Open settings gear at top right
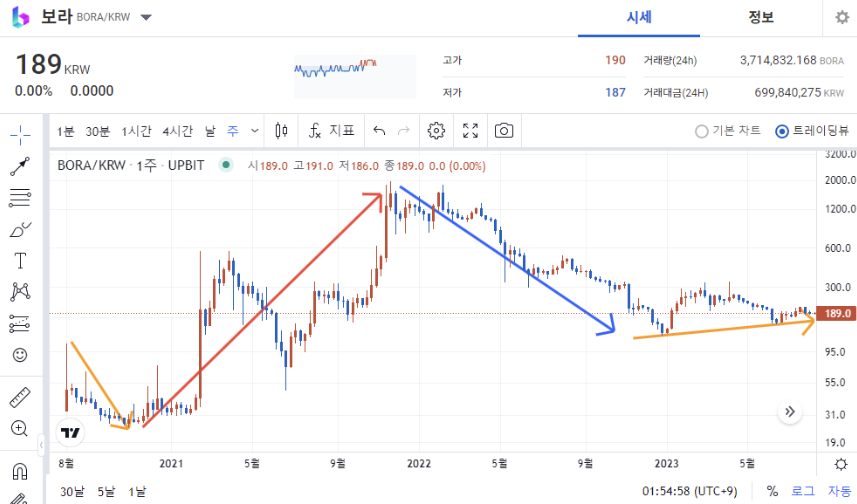The height and width of the screenshot is (504, 857). [842, 17]
